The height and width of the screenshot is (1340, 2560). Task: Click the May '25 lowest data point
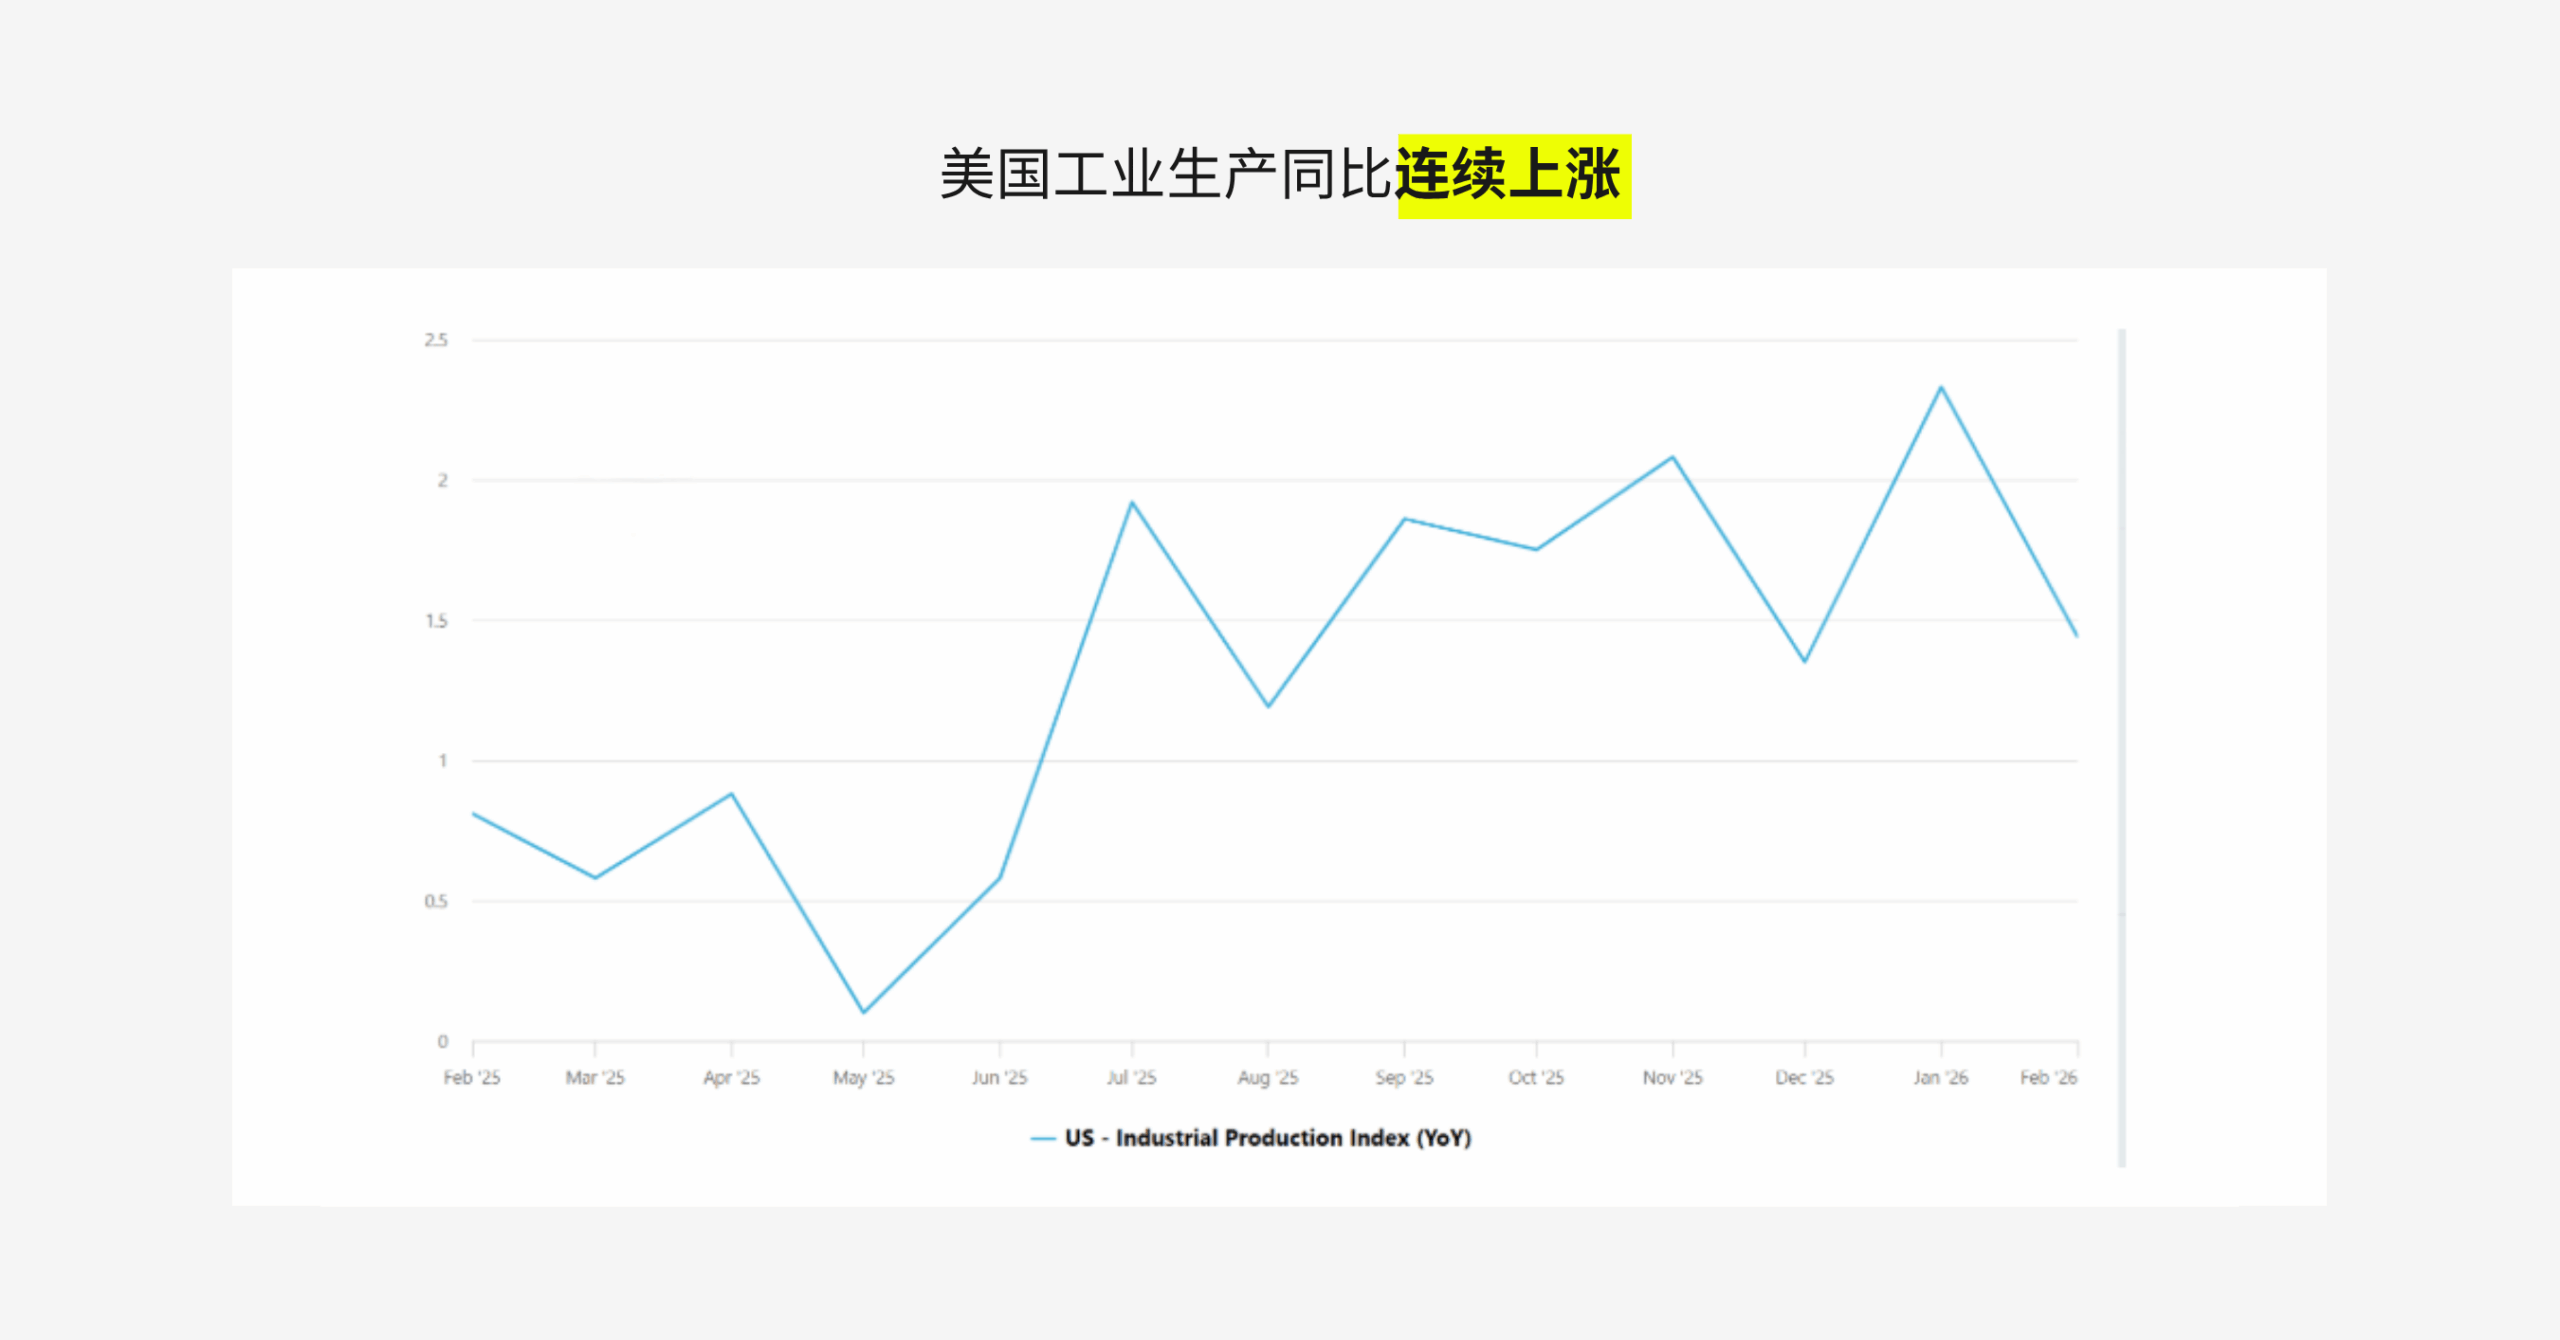pyautogui.click(x=863, y=1012)
